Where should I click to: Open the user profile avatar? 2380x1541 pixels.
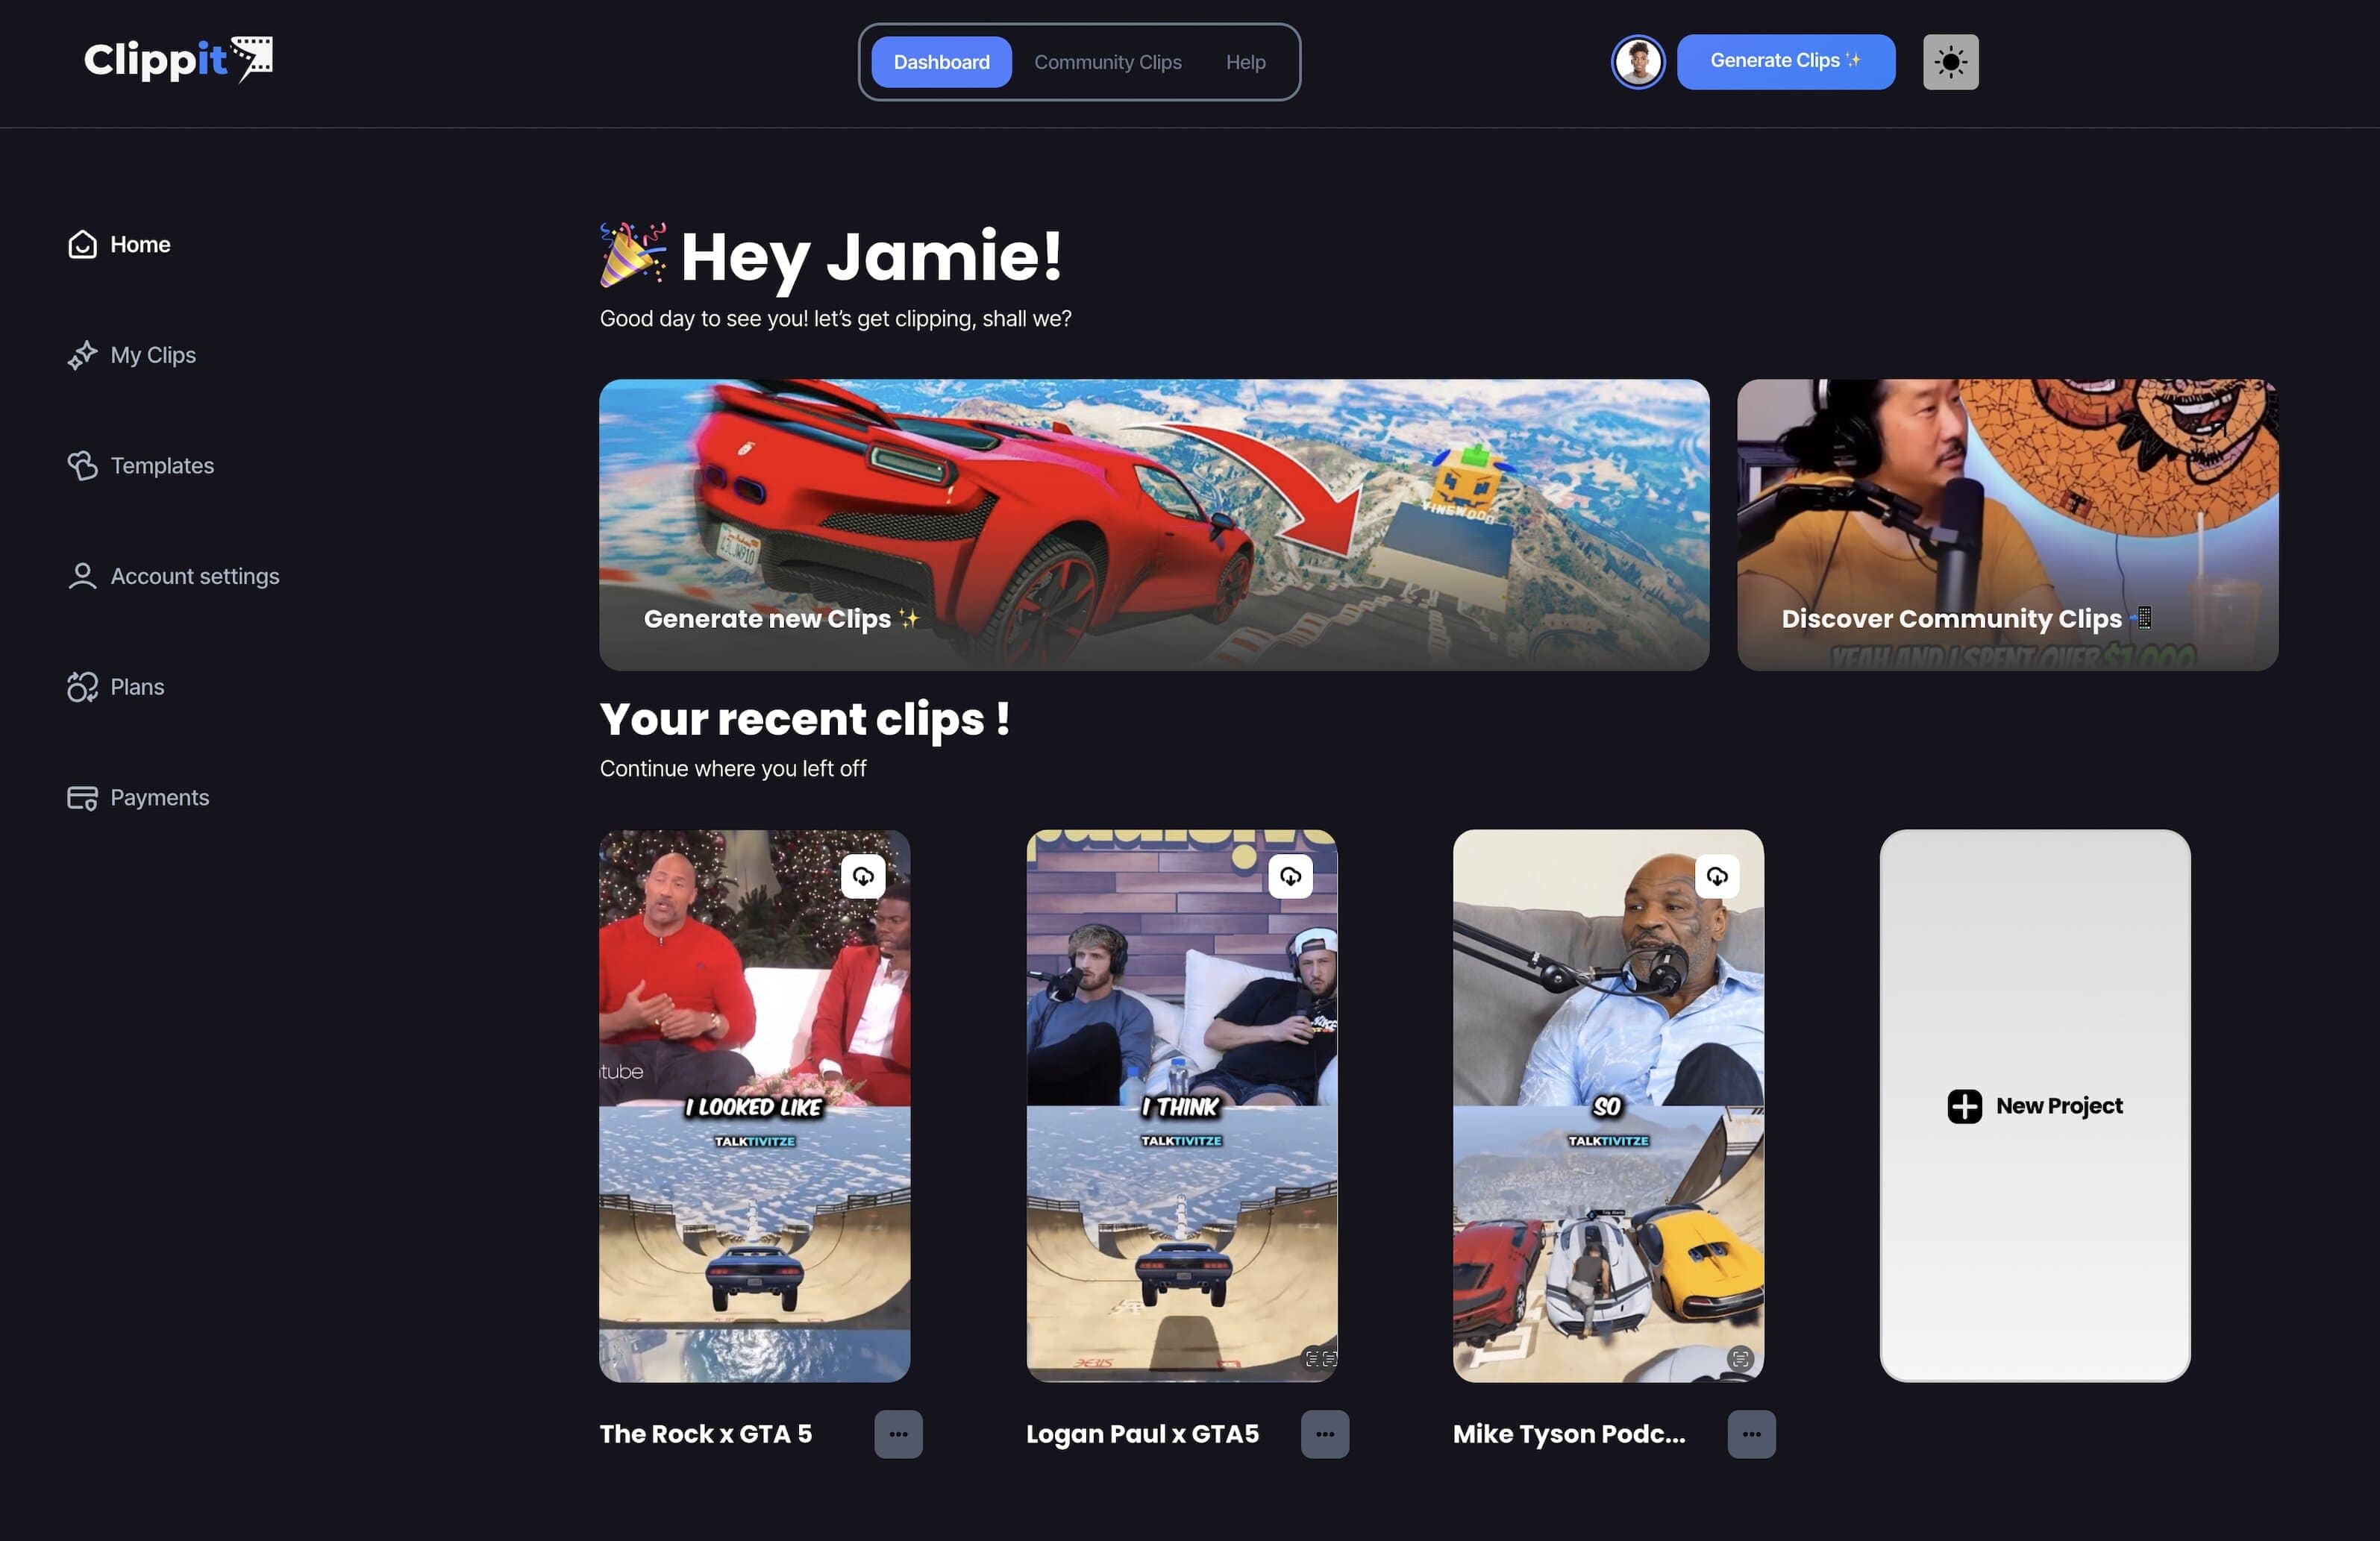1637,62
